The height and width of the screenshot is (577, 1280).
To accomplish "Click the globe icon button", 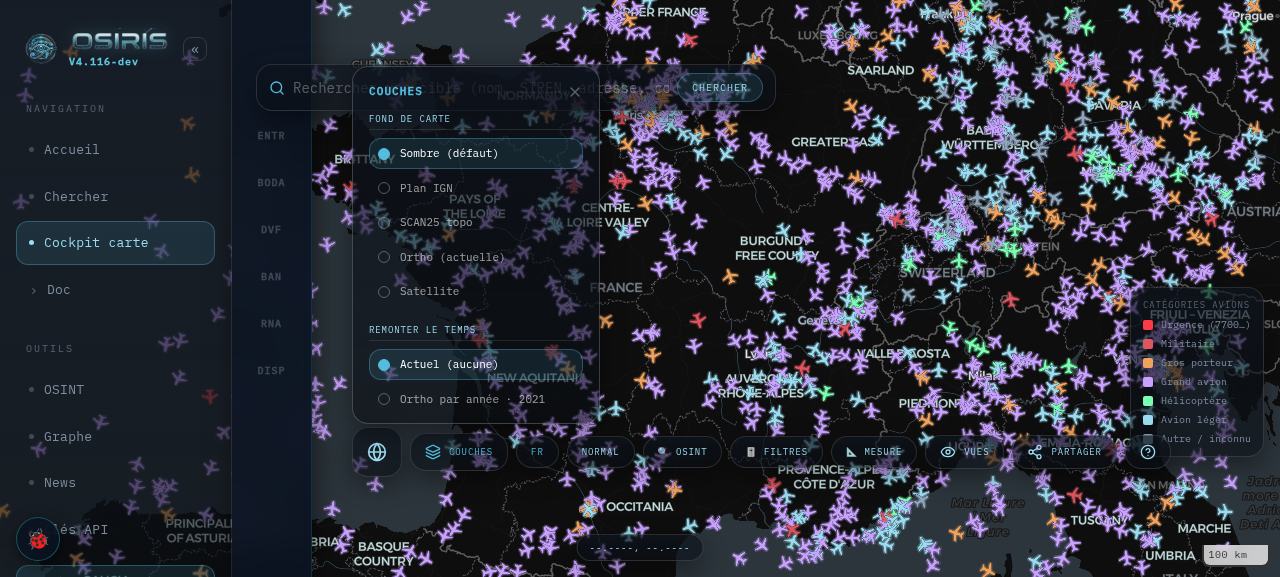I will [x=377, y=452].
